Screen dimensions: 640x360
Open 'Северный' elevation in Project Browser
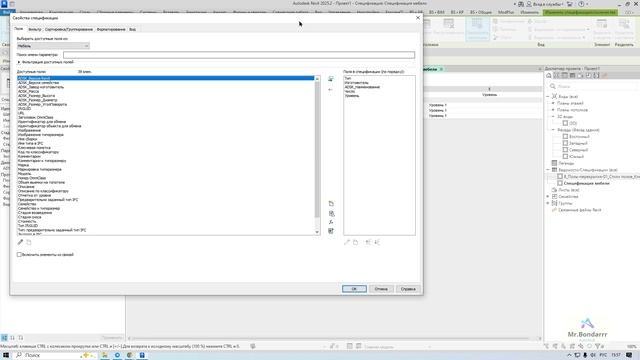point(578,150)
